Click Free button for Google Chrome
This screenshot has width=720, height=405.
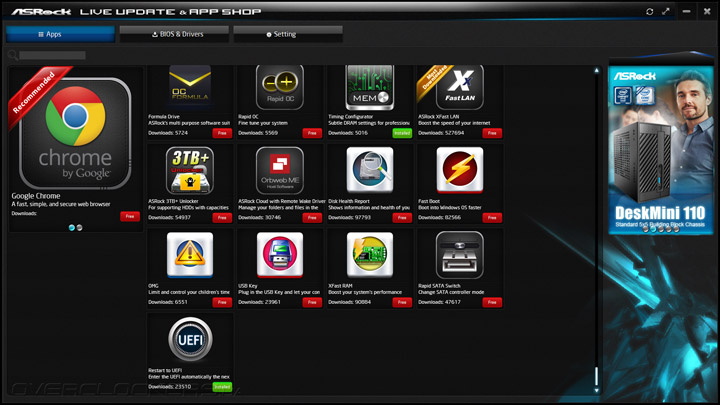(130, 216)
